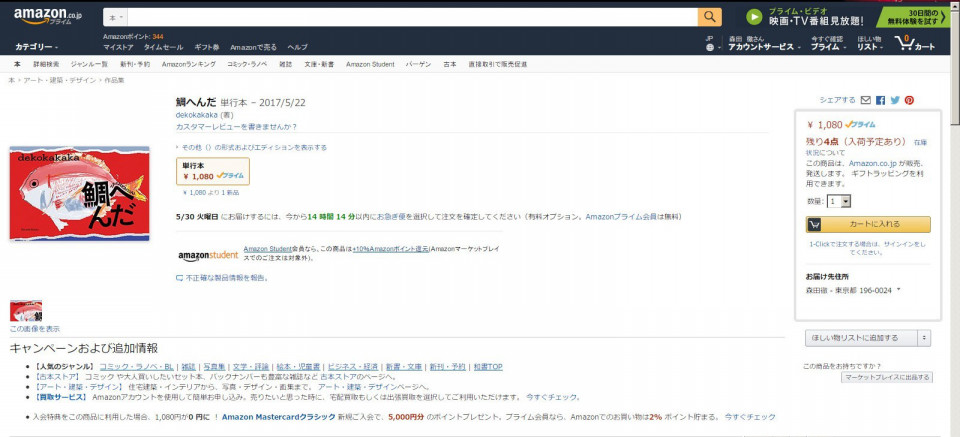
Task: Click 絵本・児童書 genre link
Action: (296, 367)
